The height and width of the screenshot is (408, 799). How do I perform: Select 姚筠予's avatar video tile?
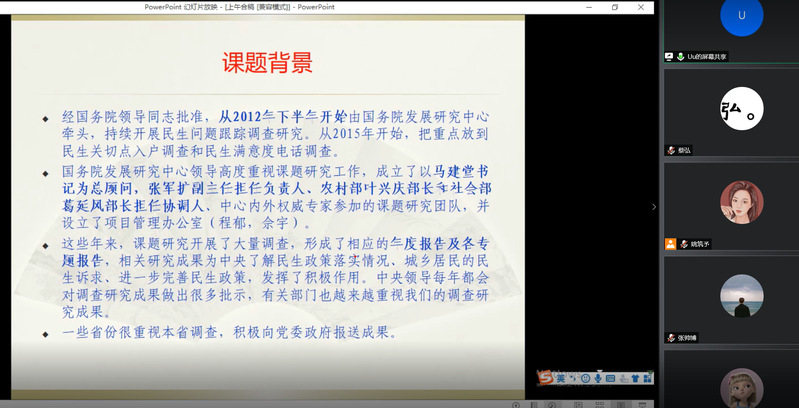pyautogui.click(x=741, y=203)
